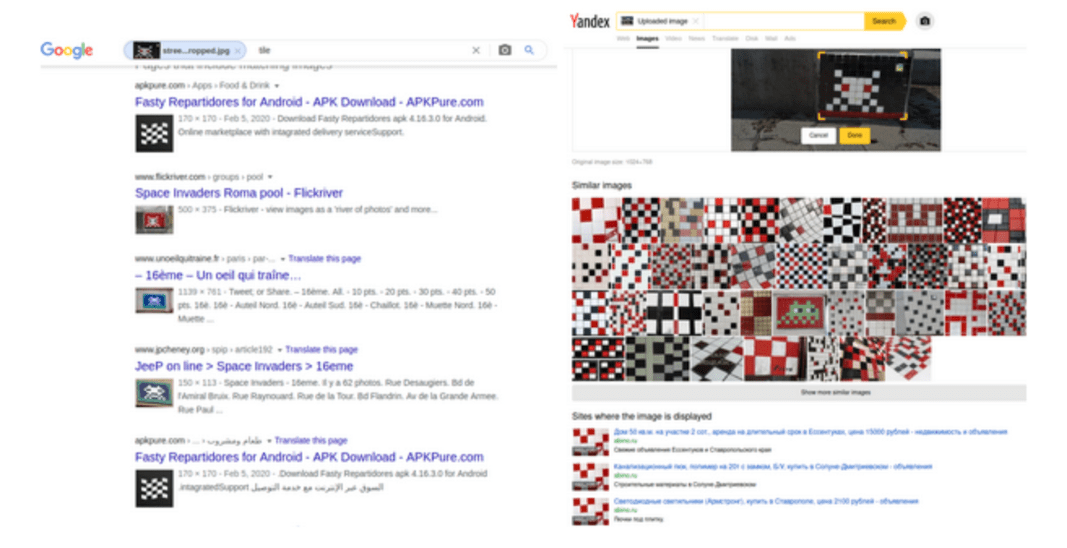Image resolution: width=1067 pixels, height=548 pixels.
Task: Open the Yandex Ads tab
Action: [789, 39]
